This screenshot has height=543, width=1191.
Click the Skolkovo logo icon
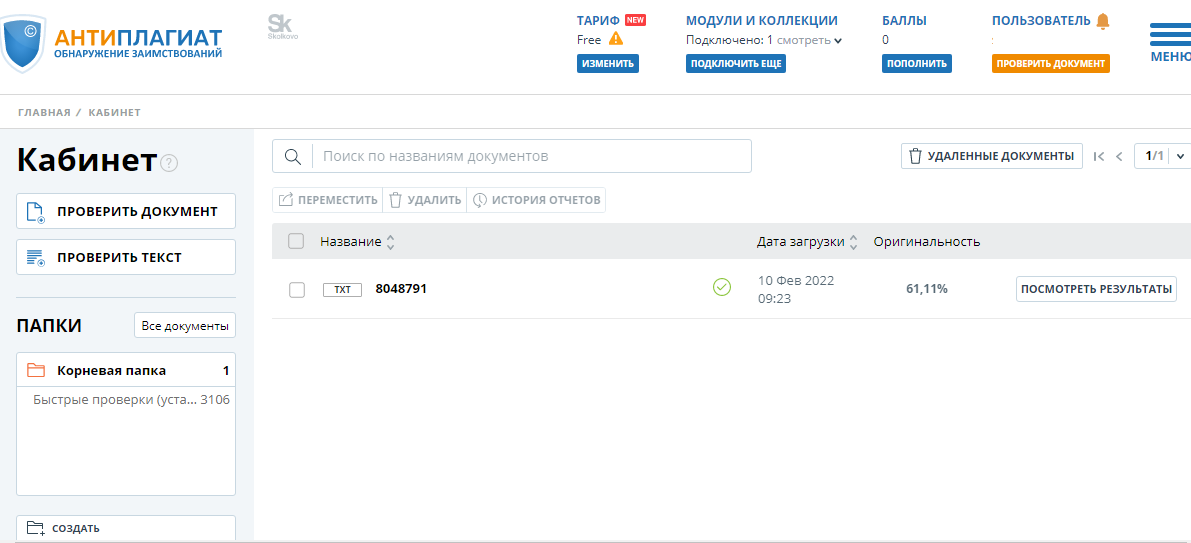282,26
